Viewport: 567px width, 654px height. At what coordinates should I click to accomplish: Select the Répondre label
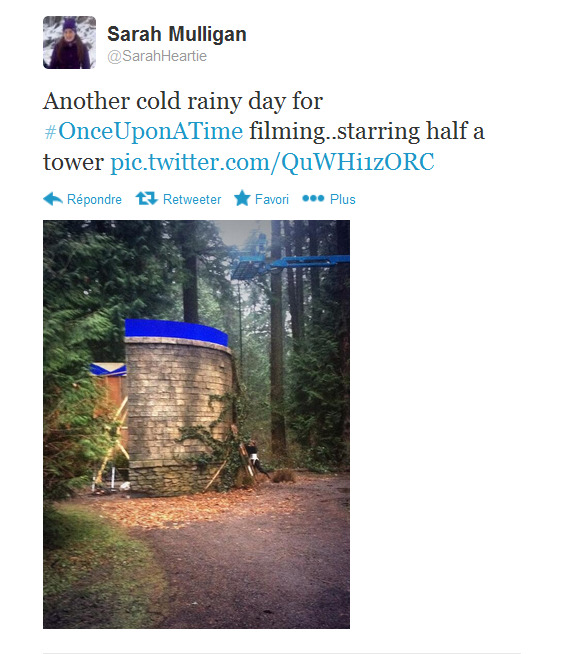point(94,199)
